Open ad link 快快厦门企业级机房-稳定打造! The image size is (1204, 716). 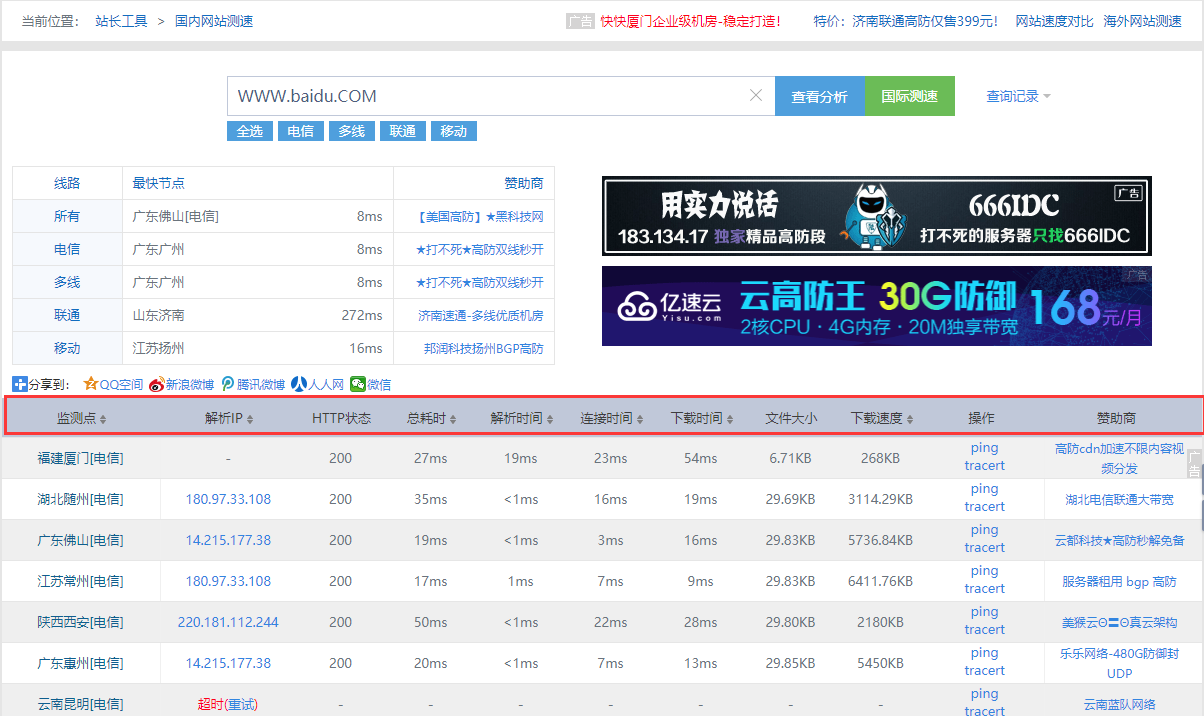pyautogui.click(x=690, y=21)
